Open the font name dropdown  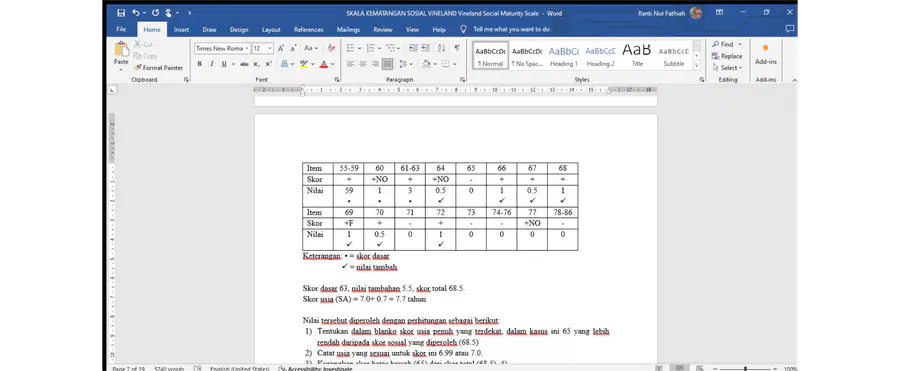(247, 49)
